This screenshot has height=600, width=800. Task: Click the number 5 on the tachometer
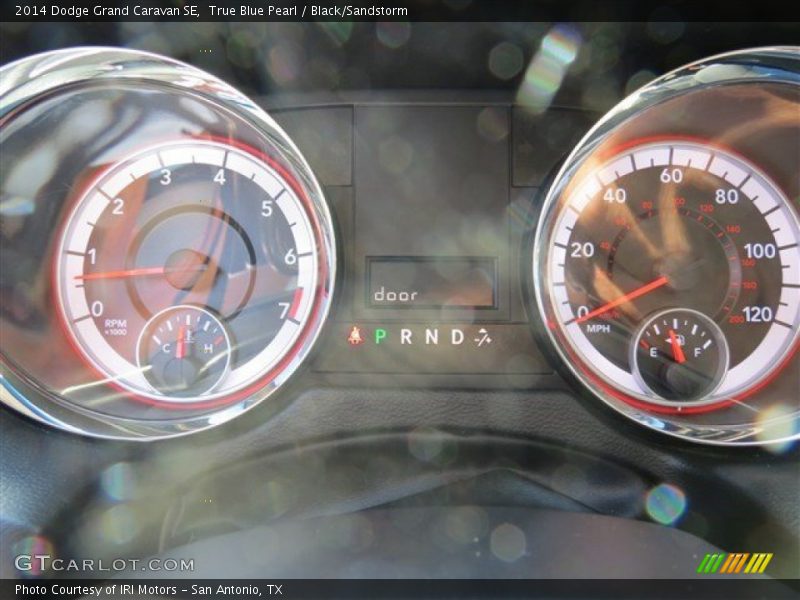[267, 208]
